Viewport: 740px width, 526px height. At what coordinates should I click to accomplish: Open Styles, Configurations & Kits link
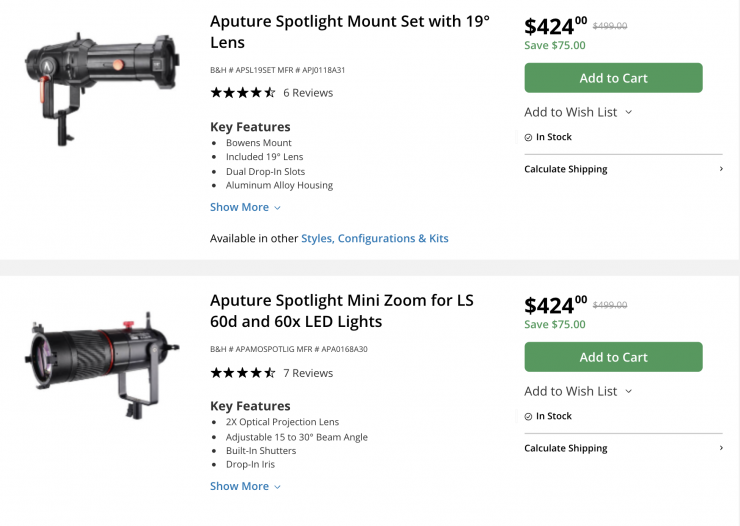point(375,238)
